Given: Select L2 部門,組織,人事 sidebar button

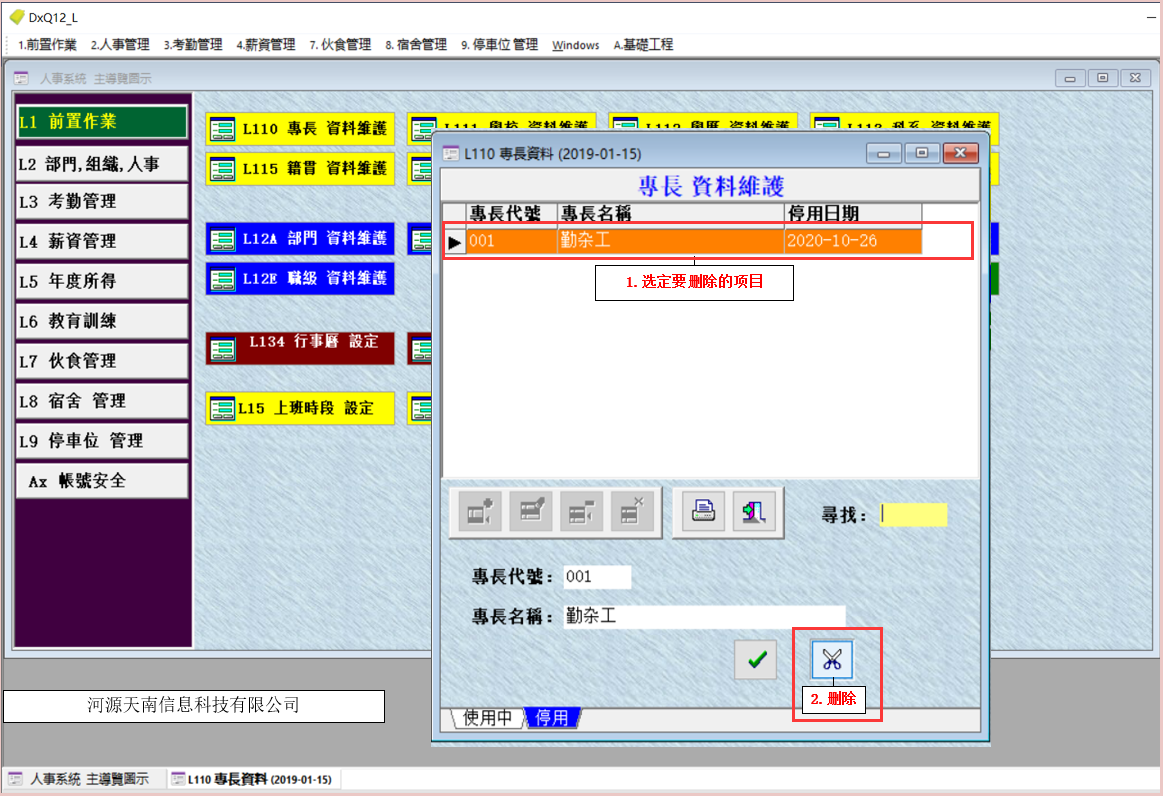Looking at the screenshot, I should click(102, 164).
